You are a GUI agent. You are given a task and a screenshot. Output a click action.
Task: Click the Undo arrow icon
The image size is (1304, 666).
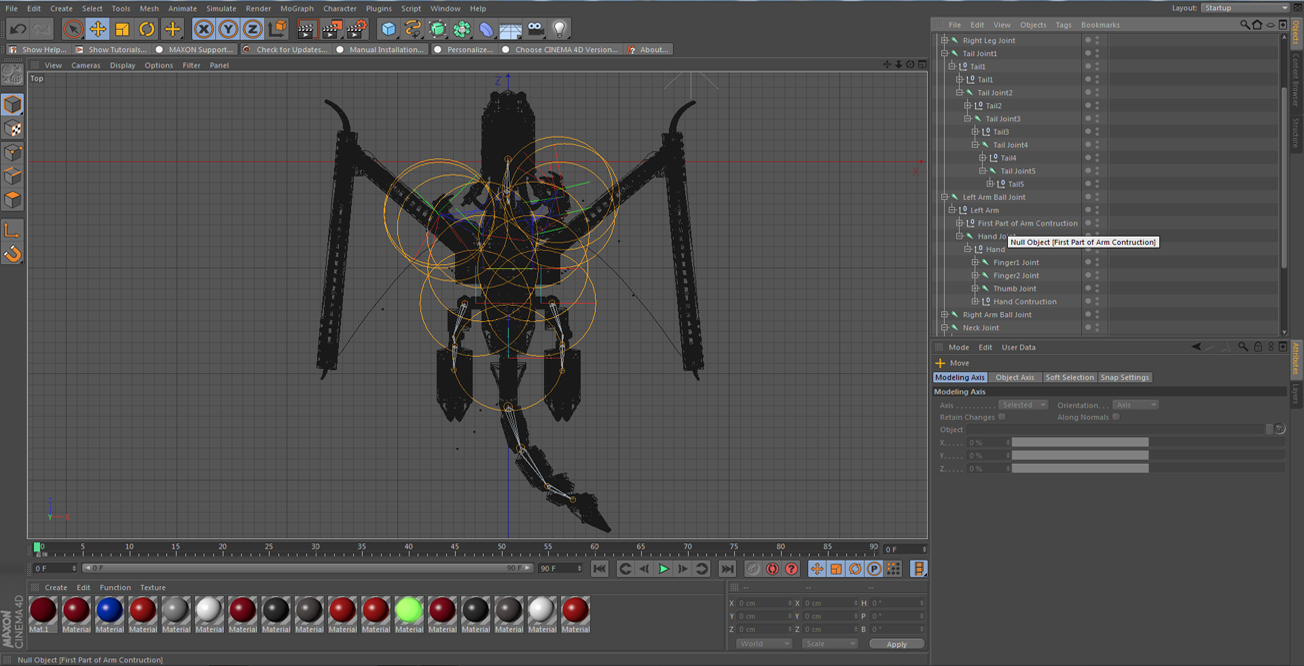tap(17, 29)
